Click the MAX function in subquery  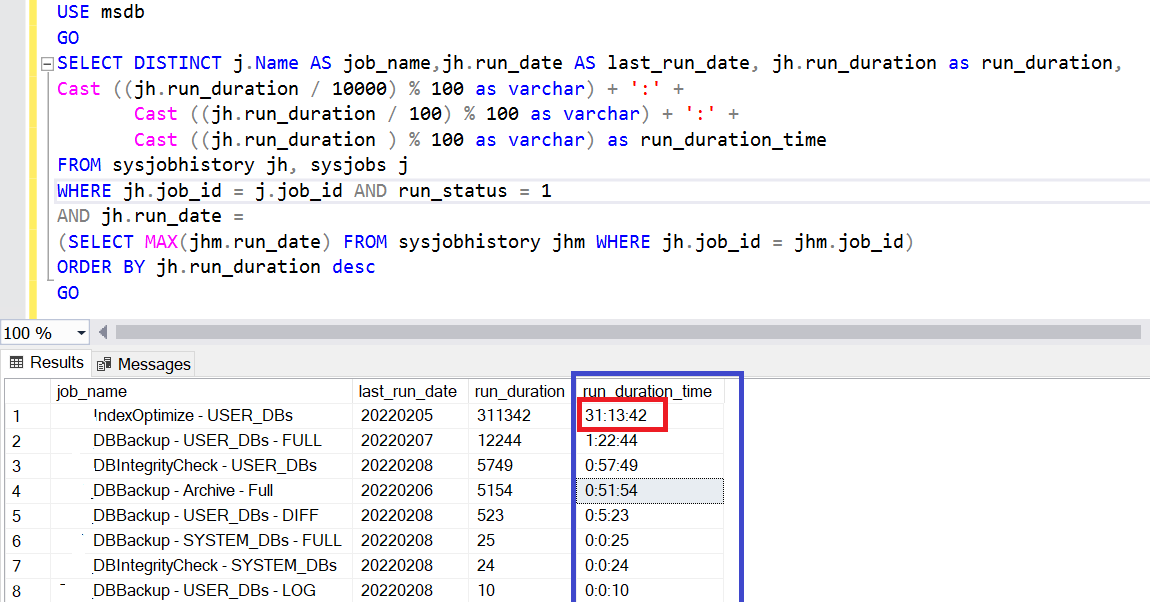click(161, 242)
